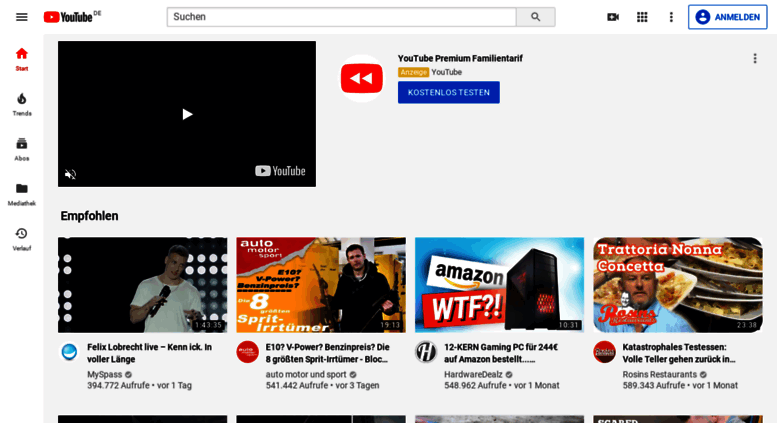Viewport: 777px width, 423px height.
Task: Open the create video camera icon
Action: pyautogui.click(x=613, y=17)
